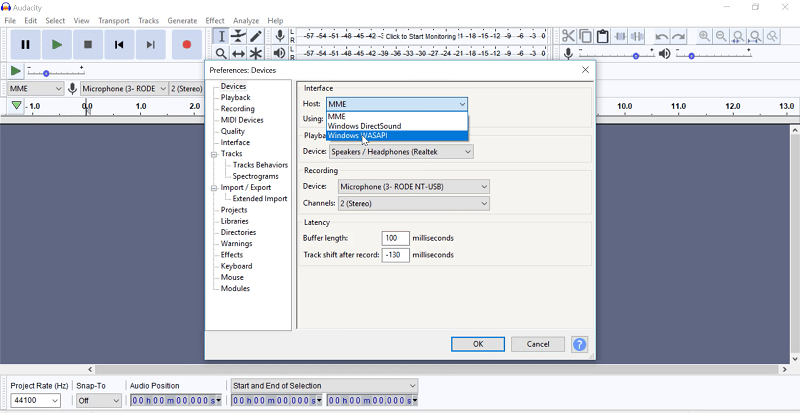Image resolution: width=800 pixels, height=413 pixels.
Task: Select the Envelope tool
Action: point(239,36)
